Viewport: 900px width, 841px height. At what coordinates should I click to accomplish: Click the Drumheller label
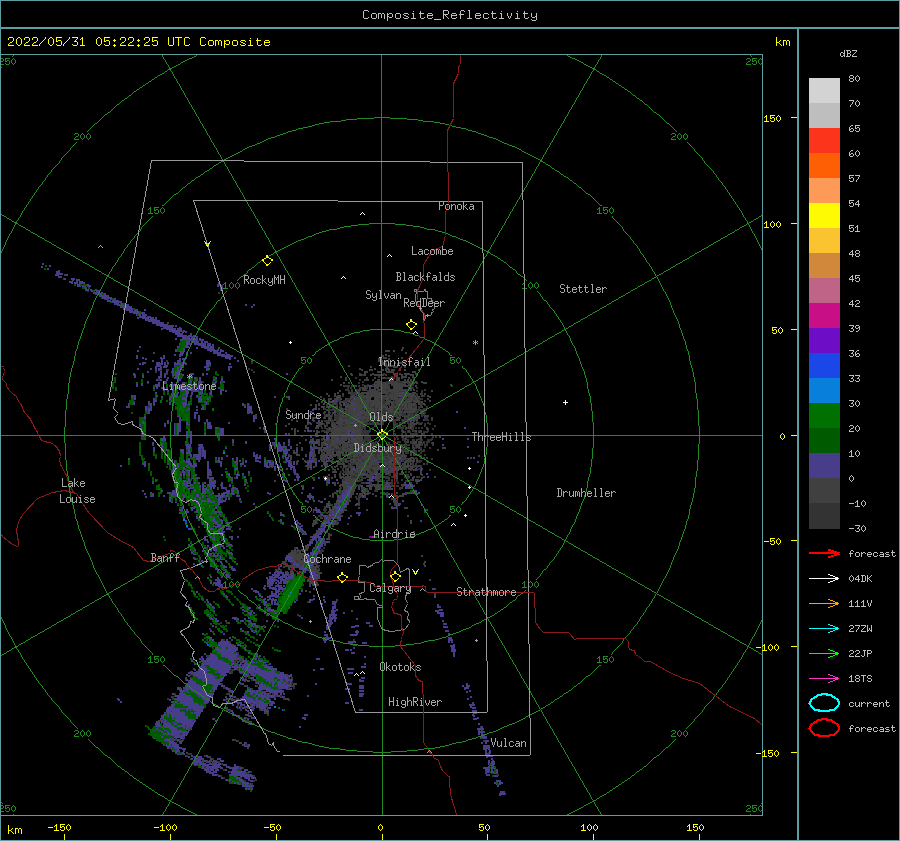[586, 493]
